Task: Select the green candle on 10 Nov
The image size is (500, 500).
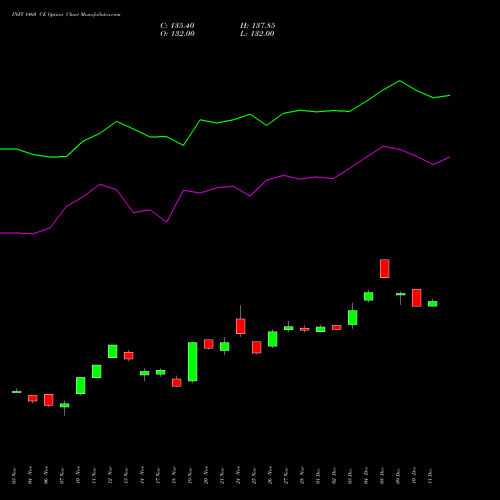Action: tap(81, 386)
